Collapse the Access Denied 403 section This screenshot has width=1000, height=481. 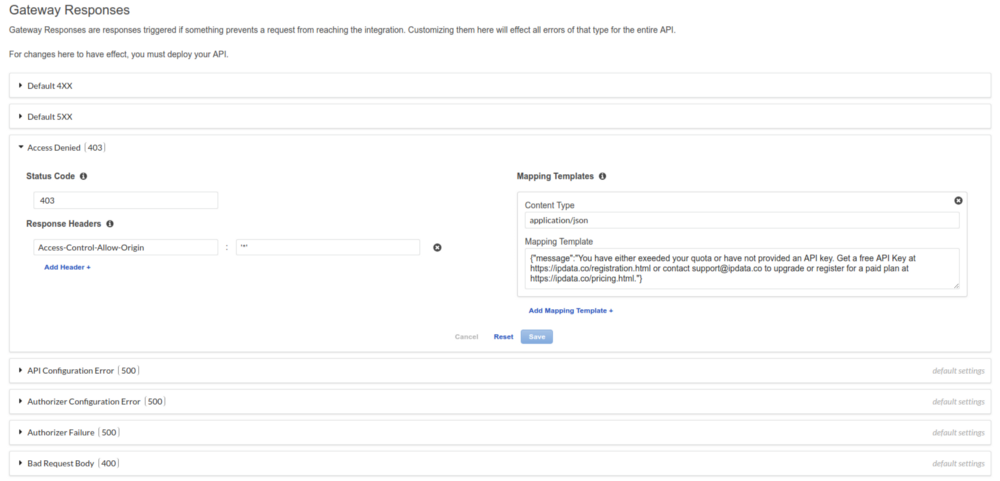62,147
